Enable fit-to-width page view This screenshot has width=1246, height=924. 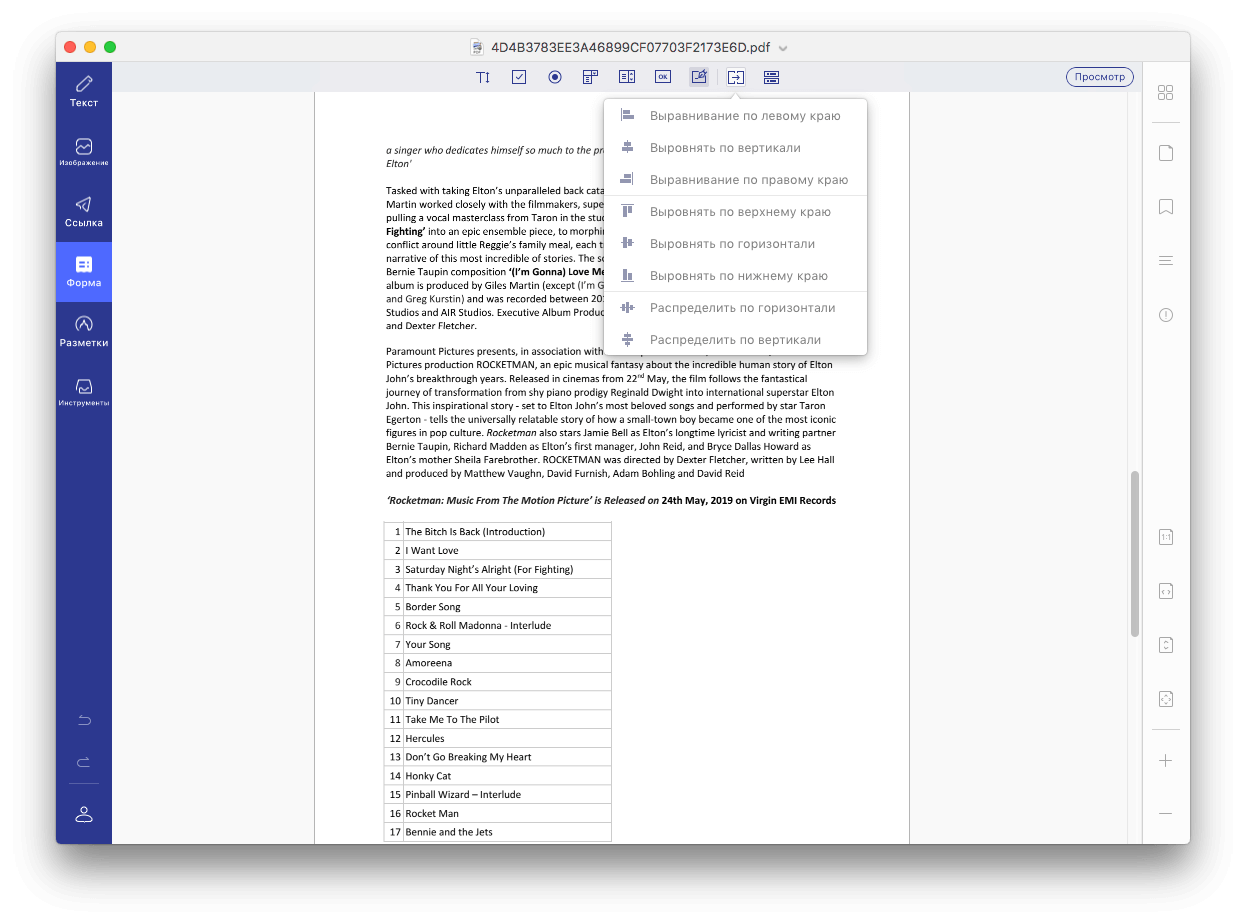point(1165,591)
